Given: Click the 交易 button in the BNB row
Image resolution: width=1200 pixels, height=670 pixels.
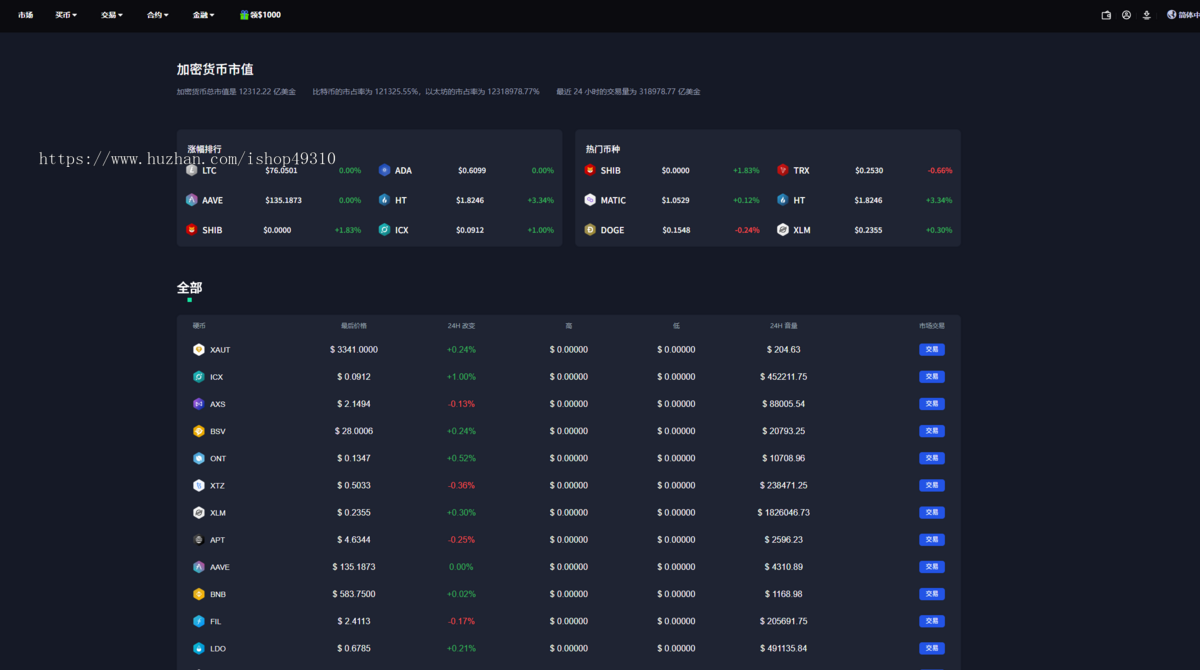Looking at the screenshot, I should pos(932,594).
